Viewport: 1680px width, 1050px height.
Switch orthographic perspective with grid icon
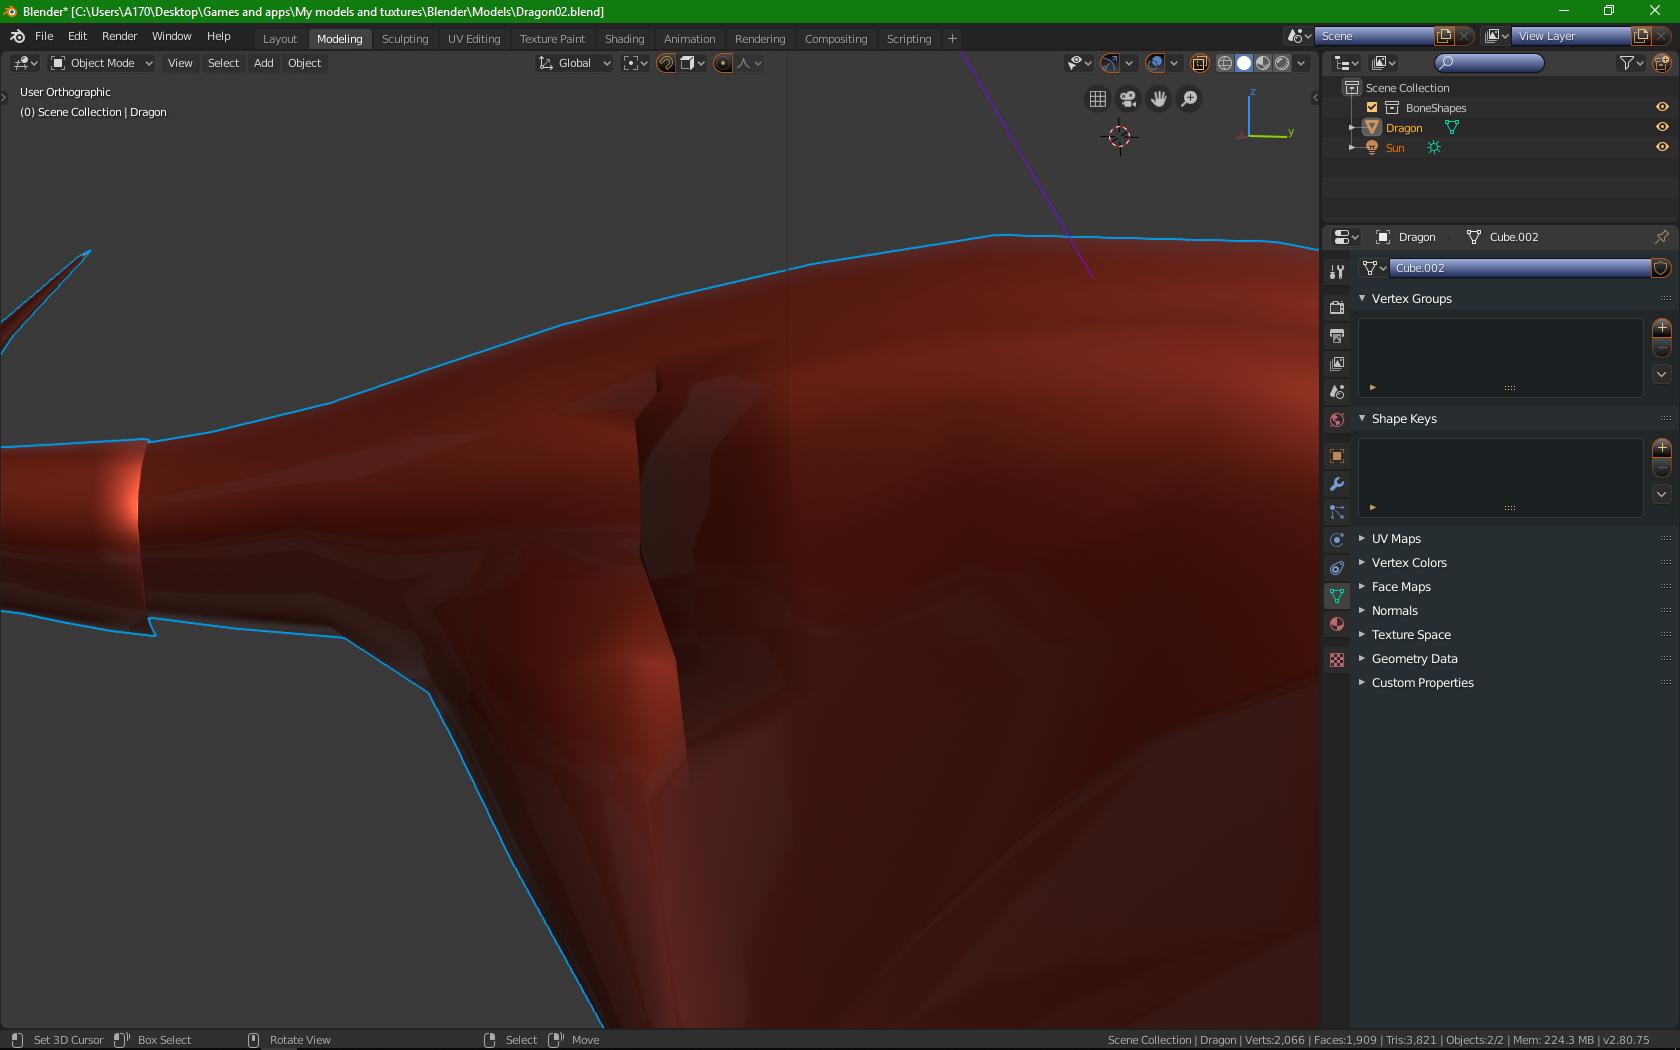point(1098,99)
